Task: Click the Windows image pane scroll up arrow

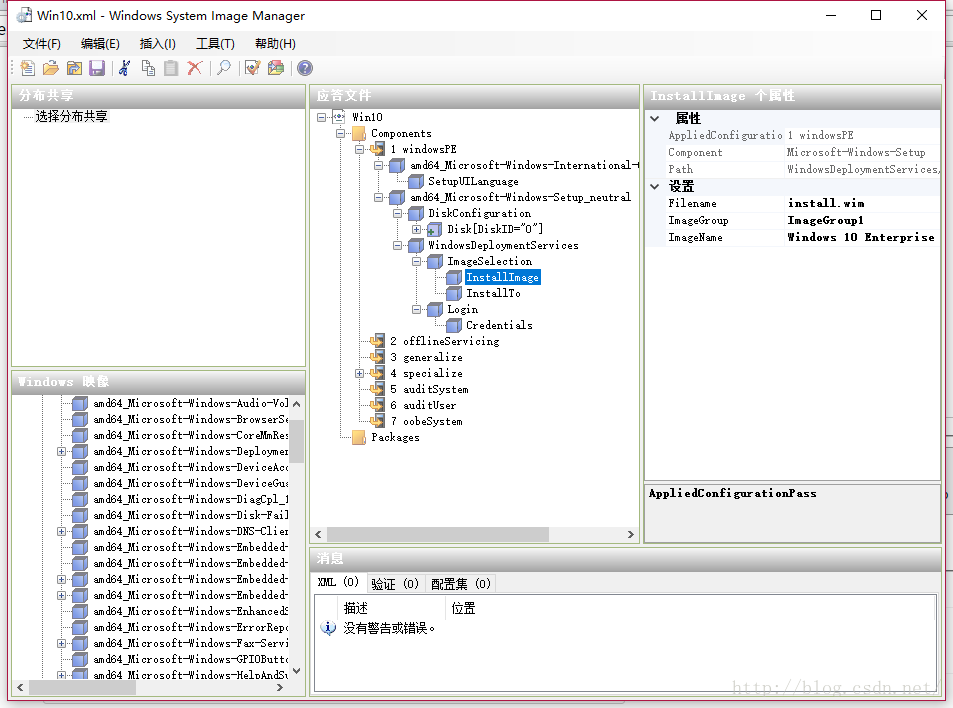Action: pyautogui.click(x=297, y=404)
